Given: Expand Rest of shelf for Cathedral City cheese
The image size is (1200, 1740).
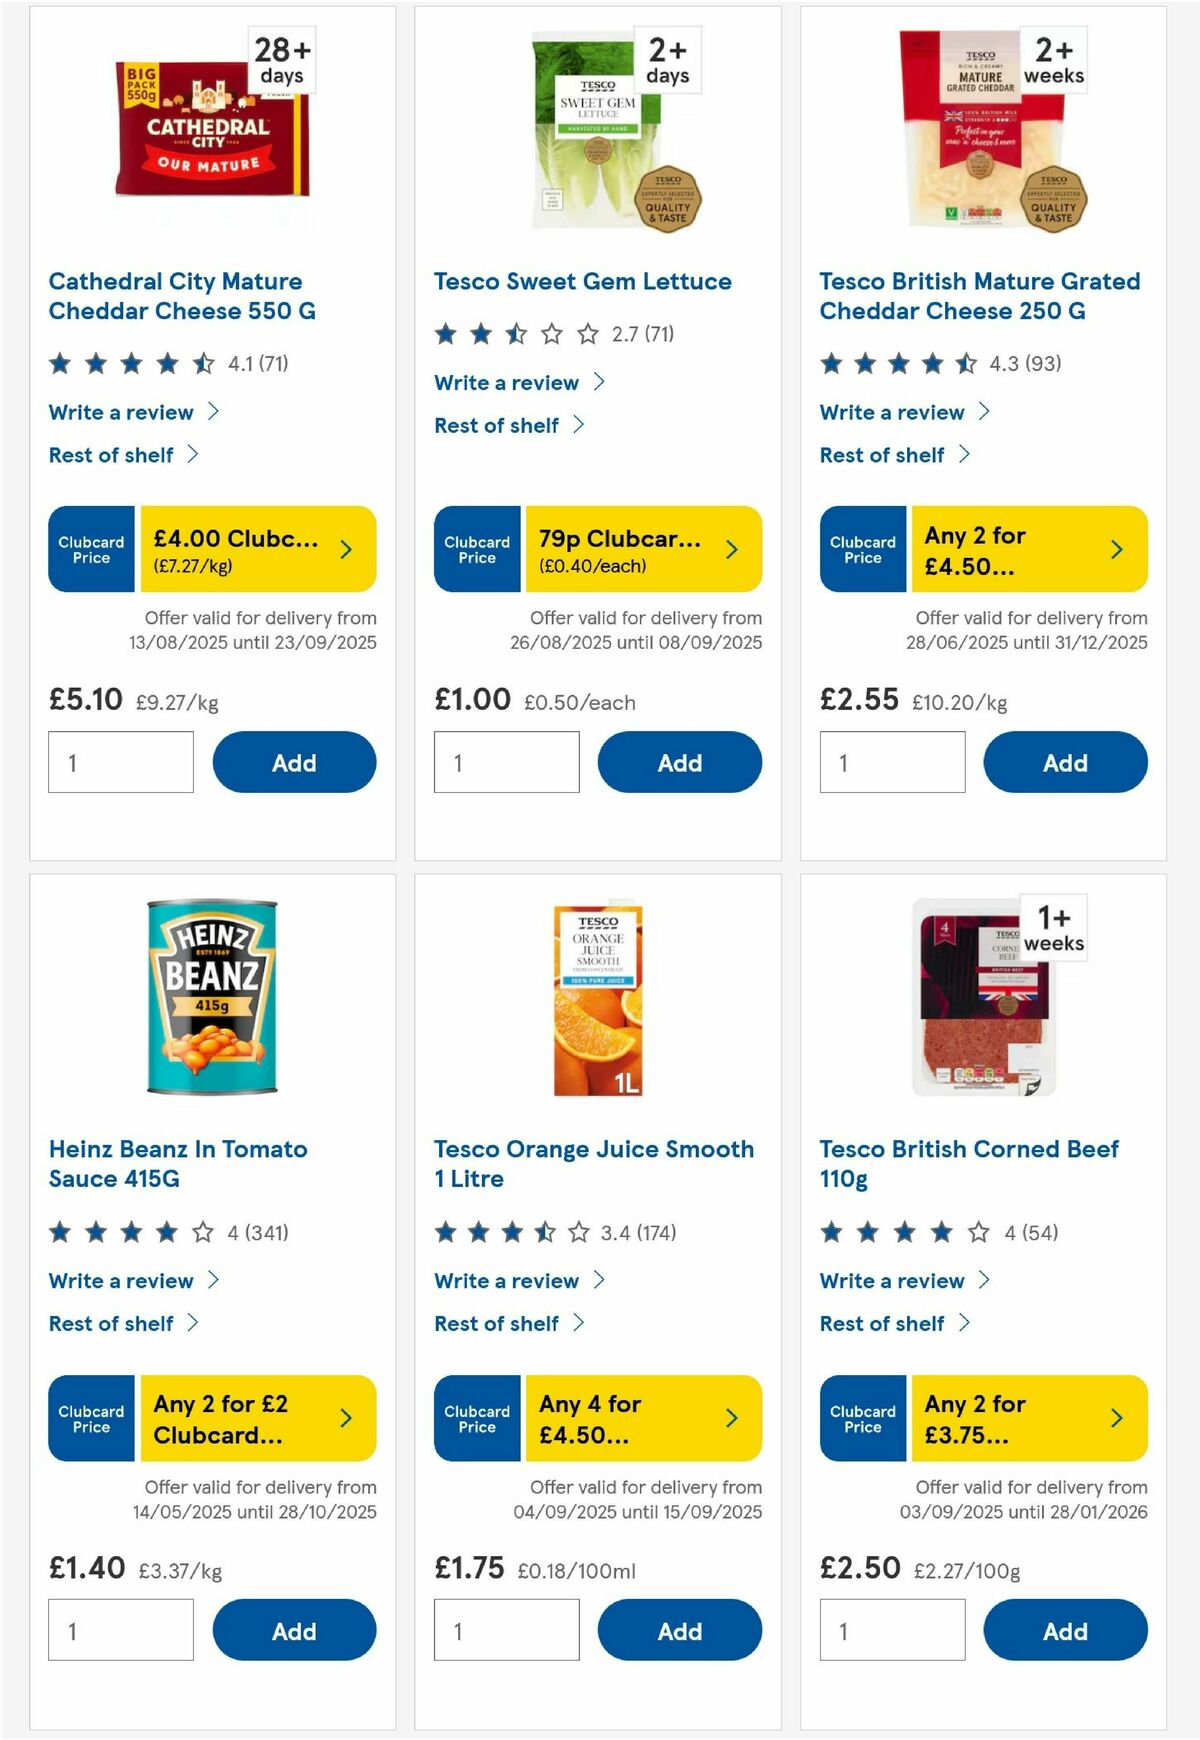Looking at the screenshot, I should [114, 454].
